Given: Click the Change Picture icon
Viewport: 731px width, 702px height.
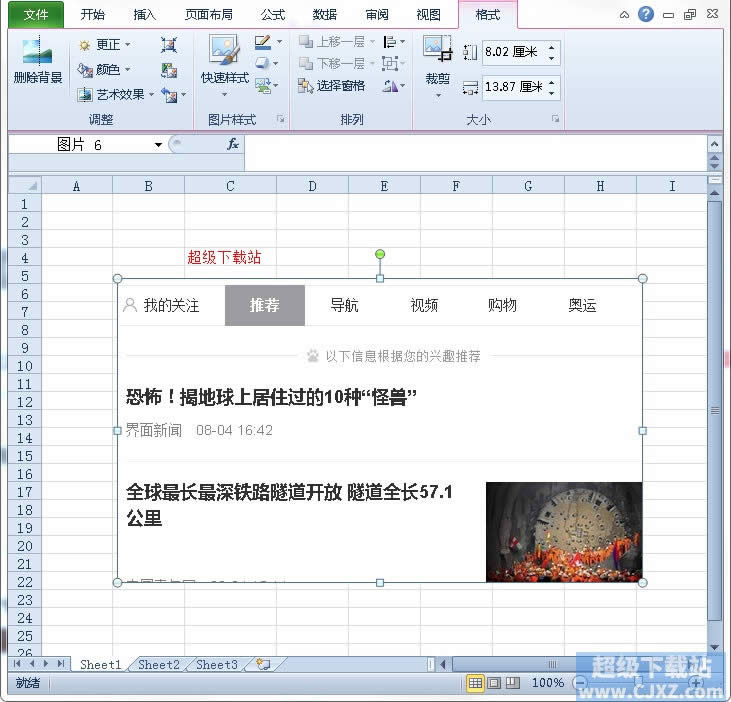Looking at the screenshot, I should pyautogui.click(x=169, y=70).
